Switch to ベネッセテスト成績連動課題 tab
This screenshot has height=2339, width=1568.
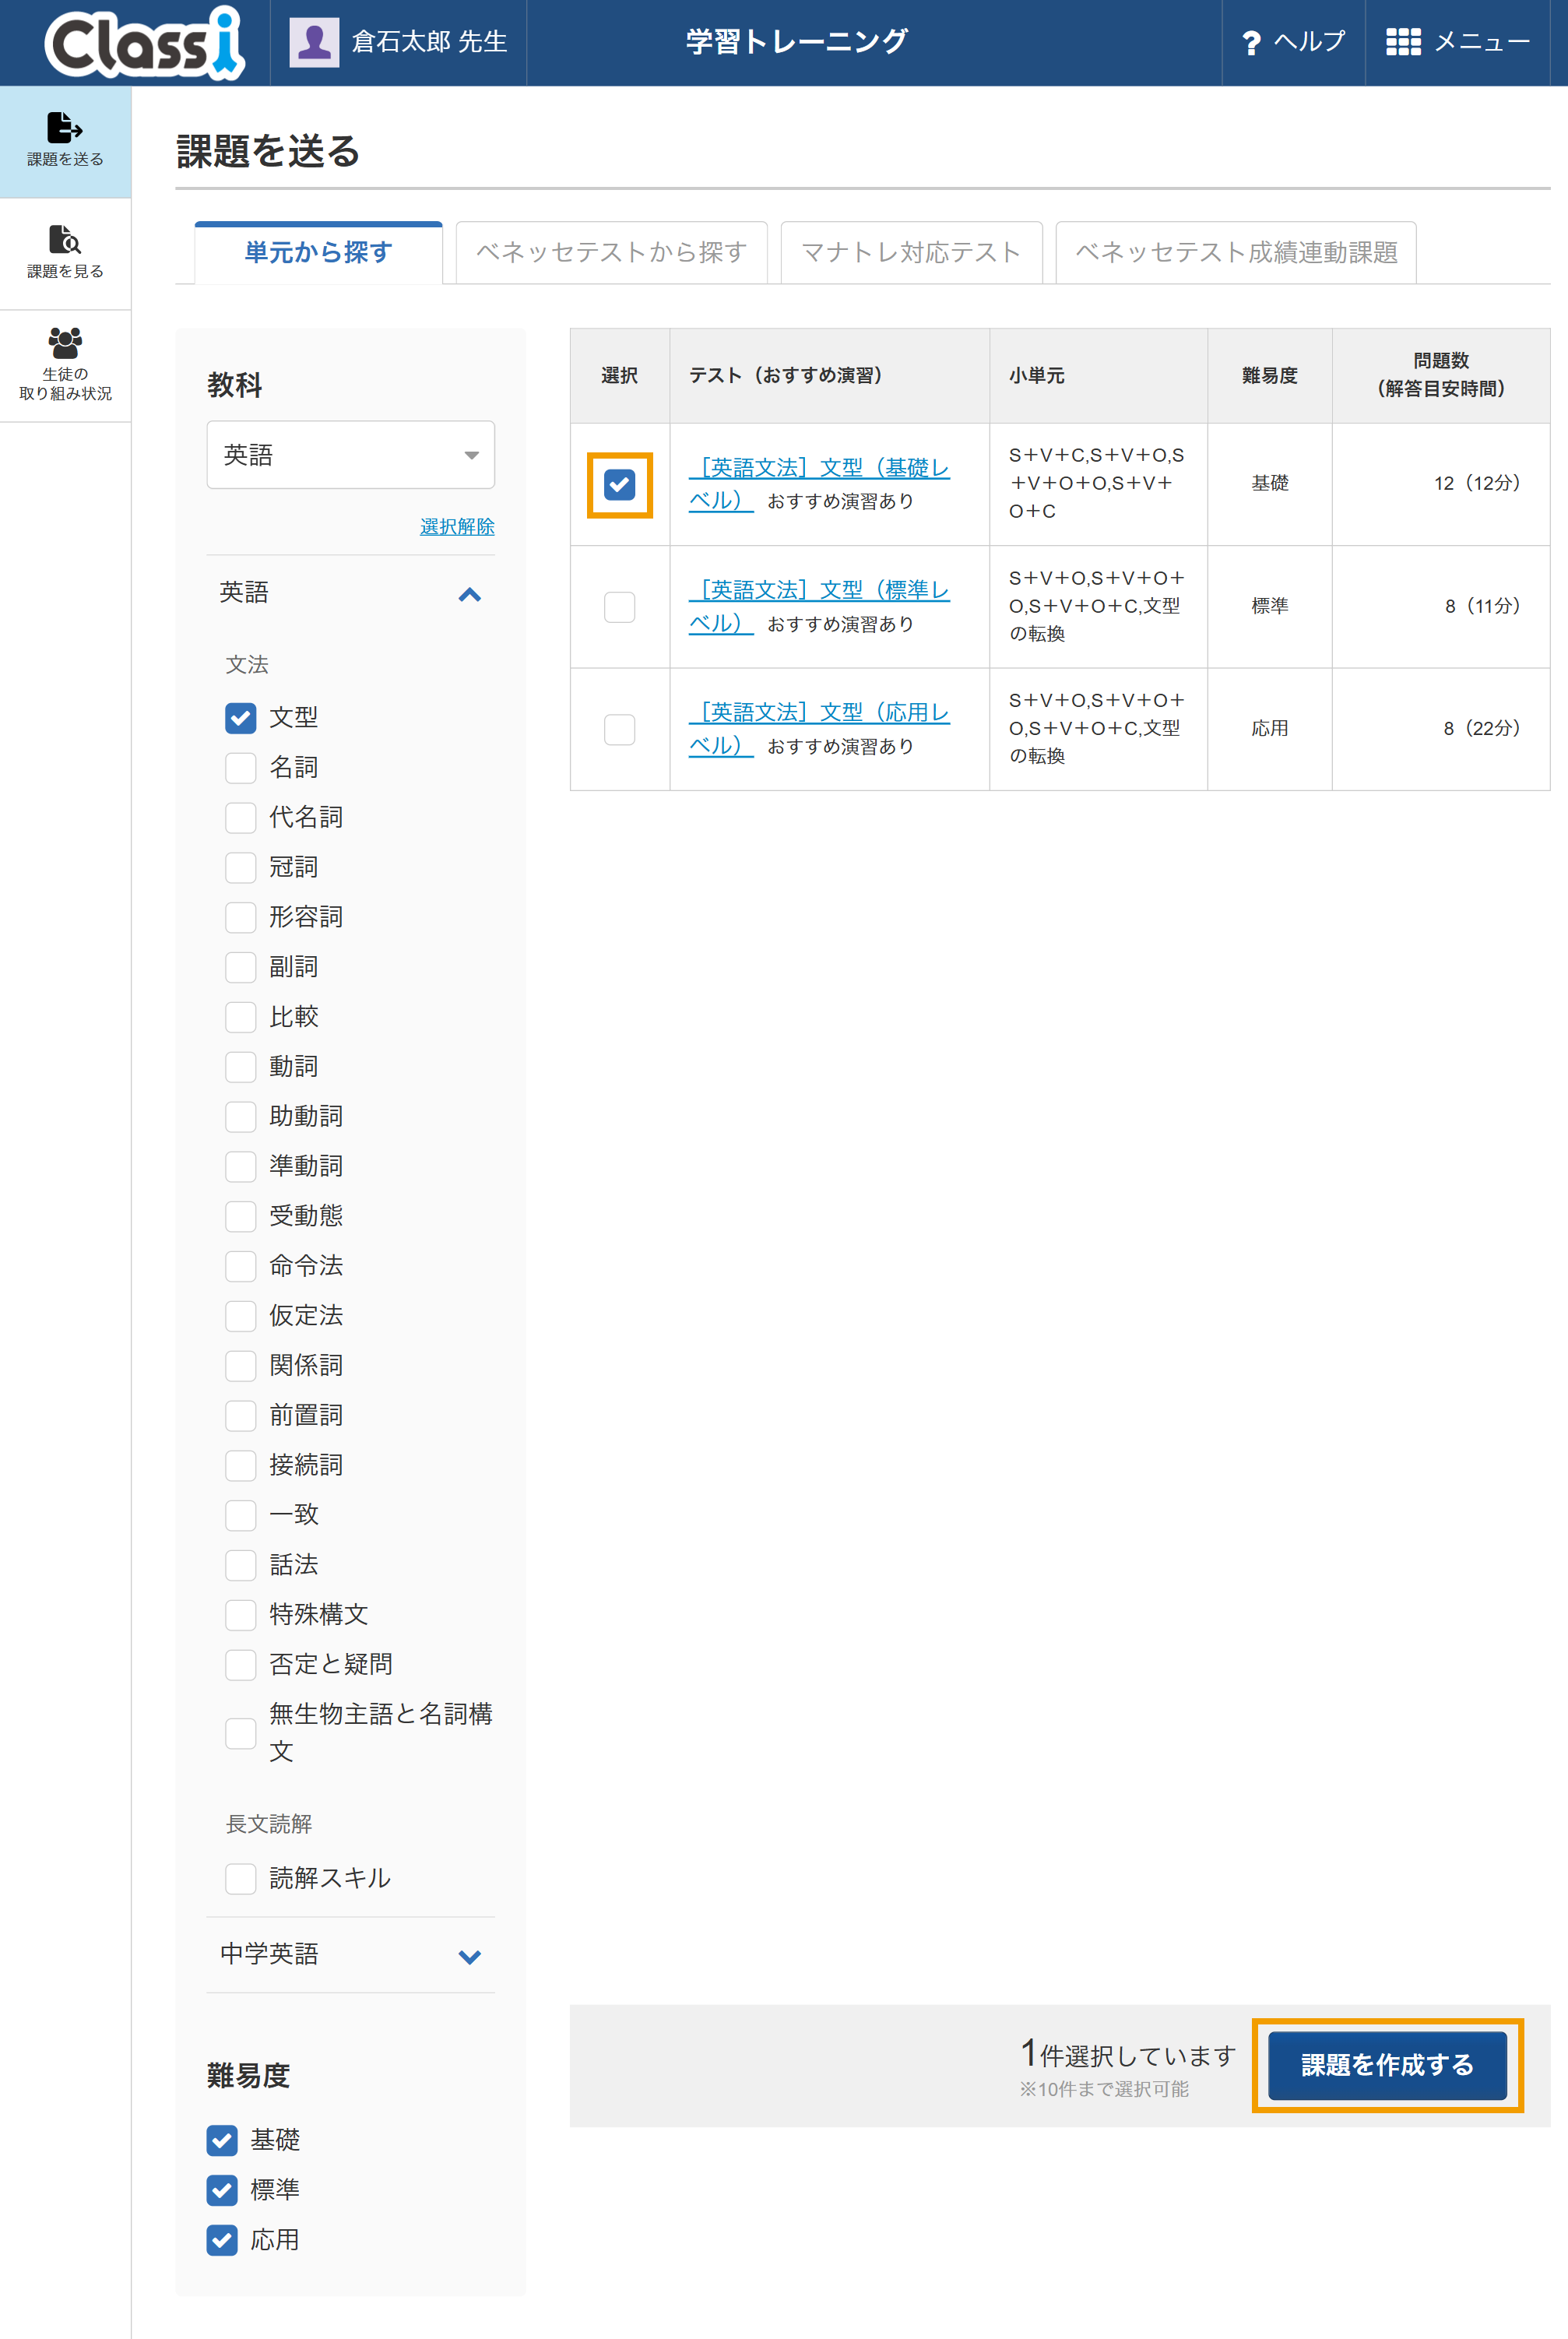pos(1236,252)
